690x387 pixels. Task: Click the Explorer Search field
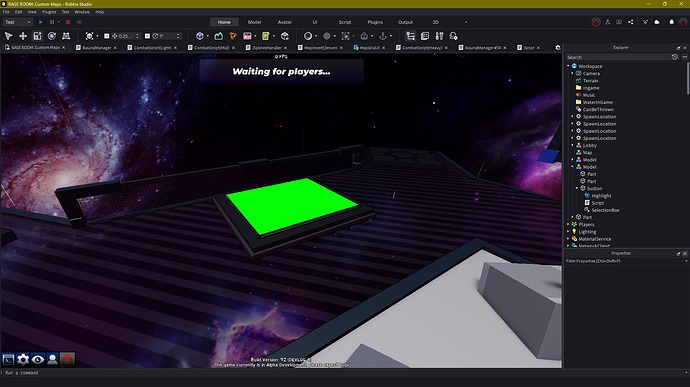tap(617, 57)
